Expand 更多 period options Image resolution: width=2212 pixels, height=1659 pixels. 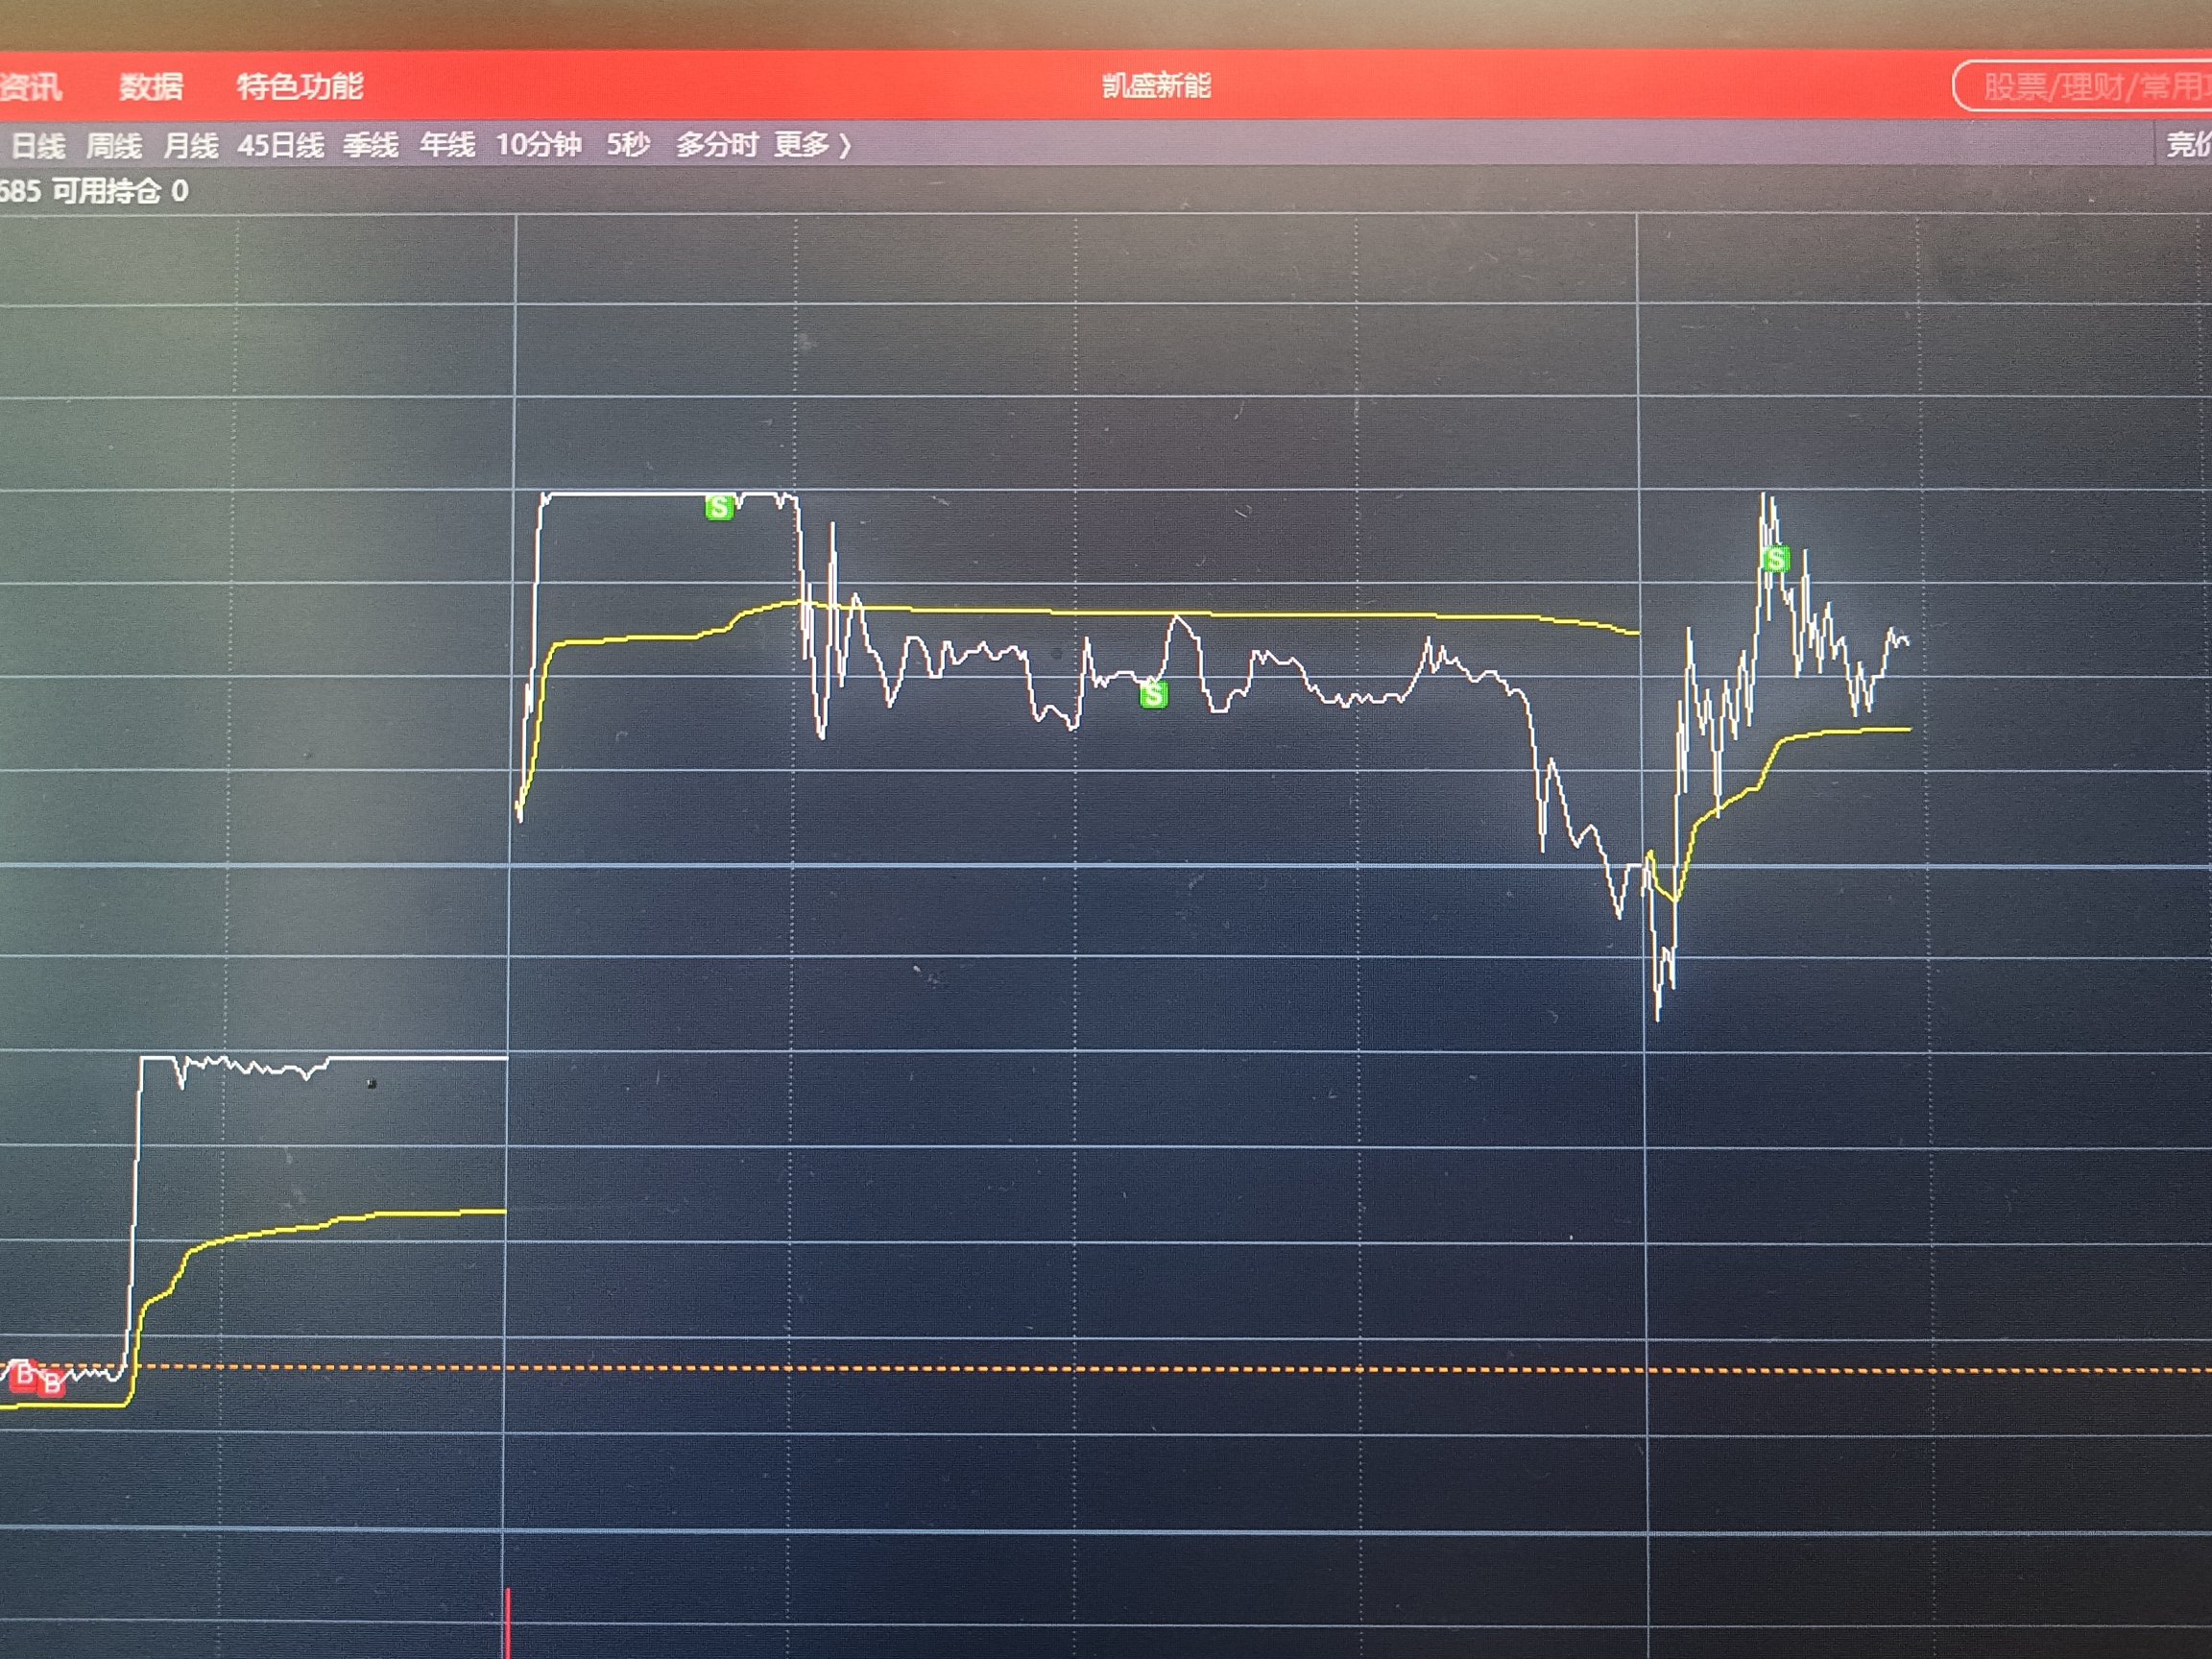tap(812, 145)
